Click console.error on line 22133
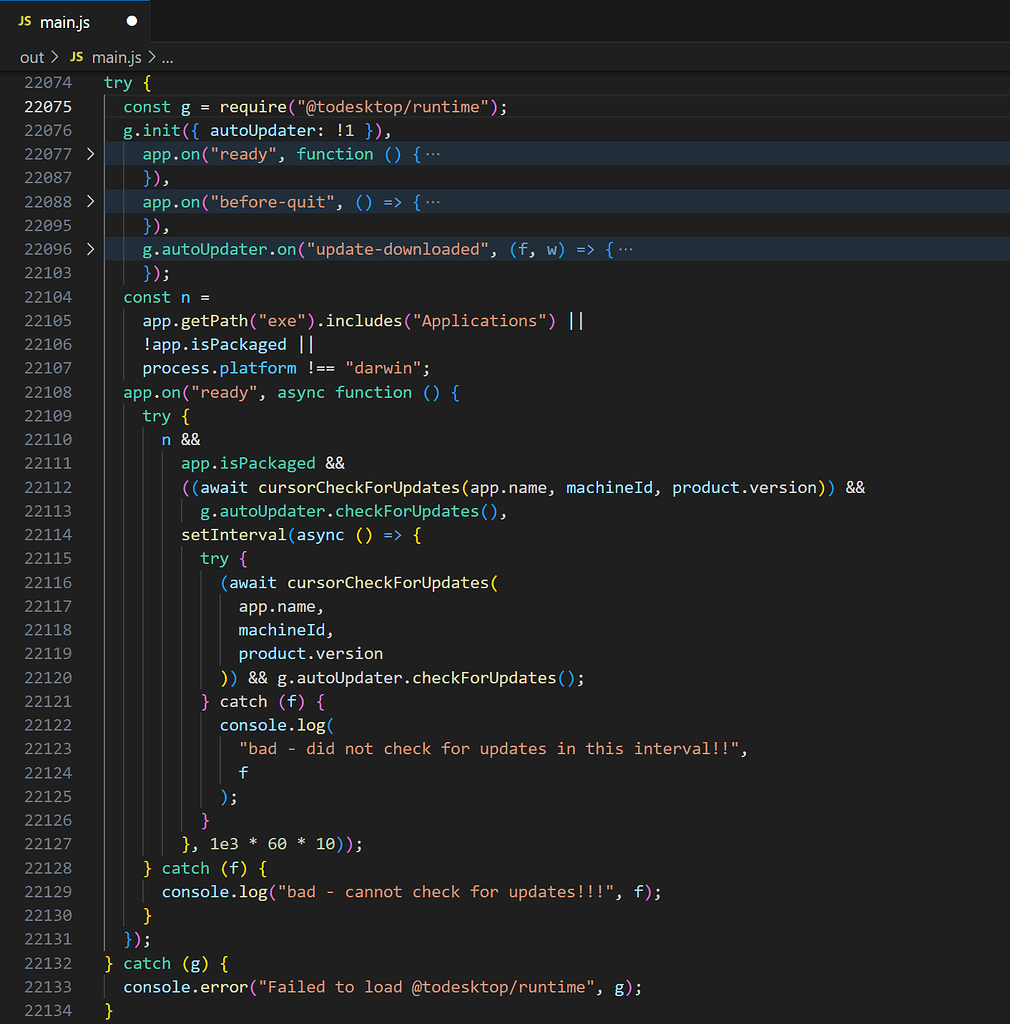 click(185, 987)
